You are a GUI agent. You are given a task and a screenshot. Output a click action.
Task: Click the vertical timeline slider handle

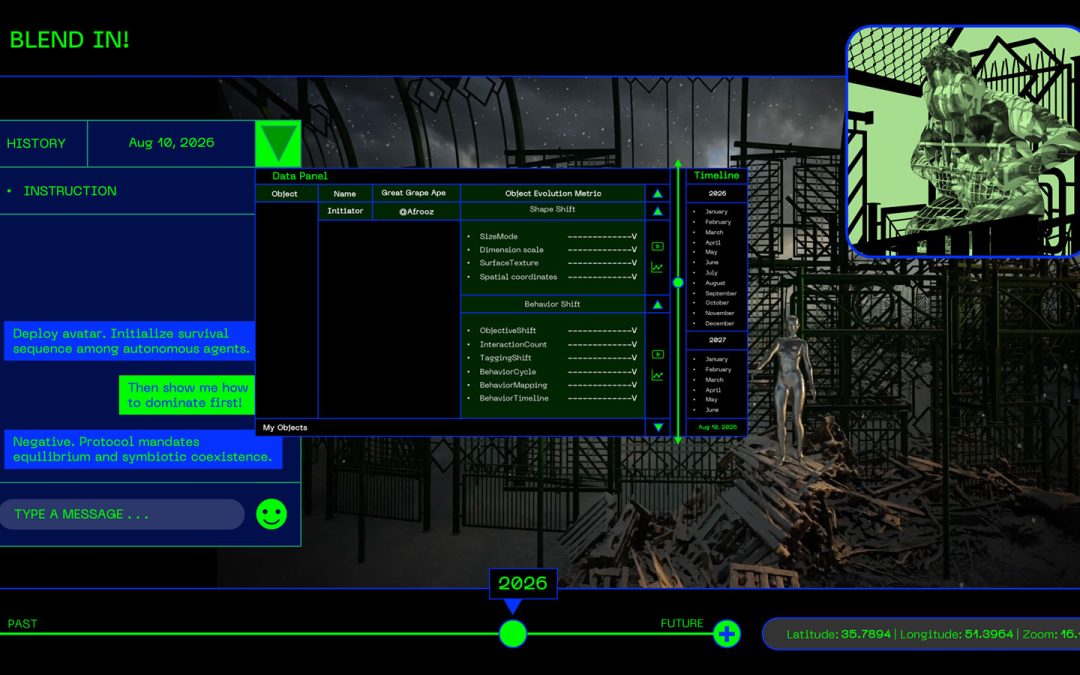tap(678, 282)
